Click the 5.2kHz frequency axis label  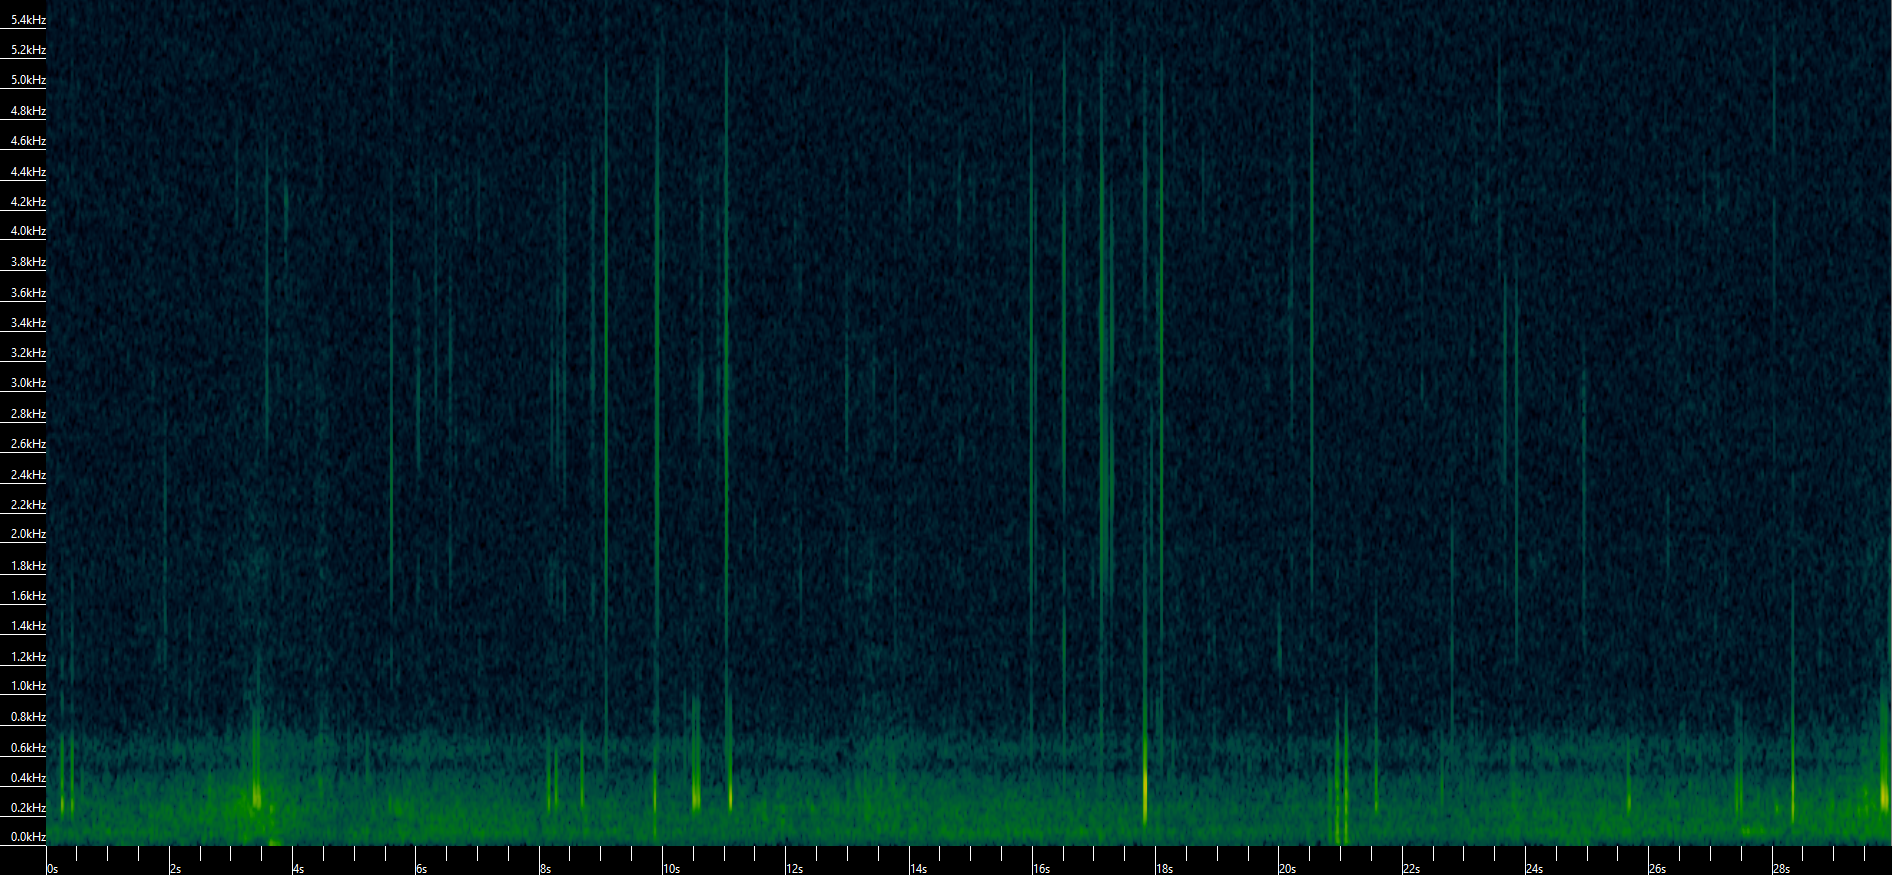click(28, 50)
